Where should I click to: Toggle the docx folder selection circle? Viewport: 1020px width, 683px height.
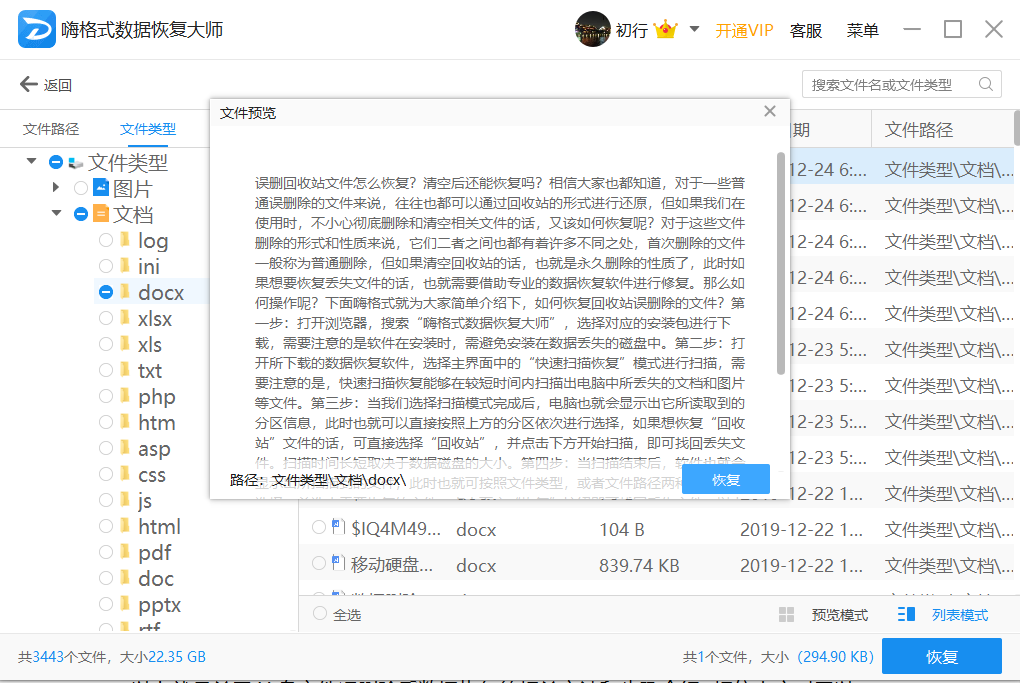(106, 292)
